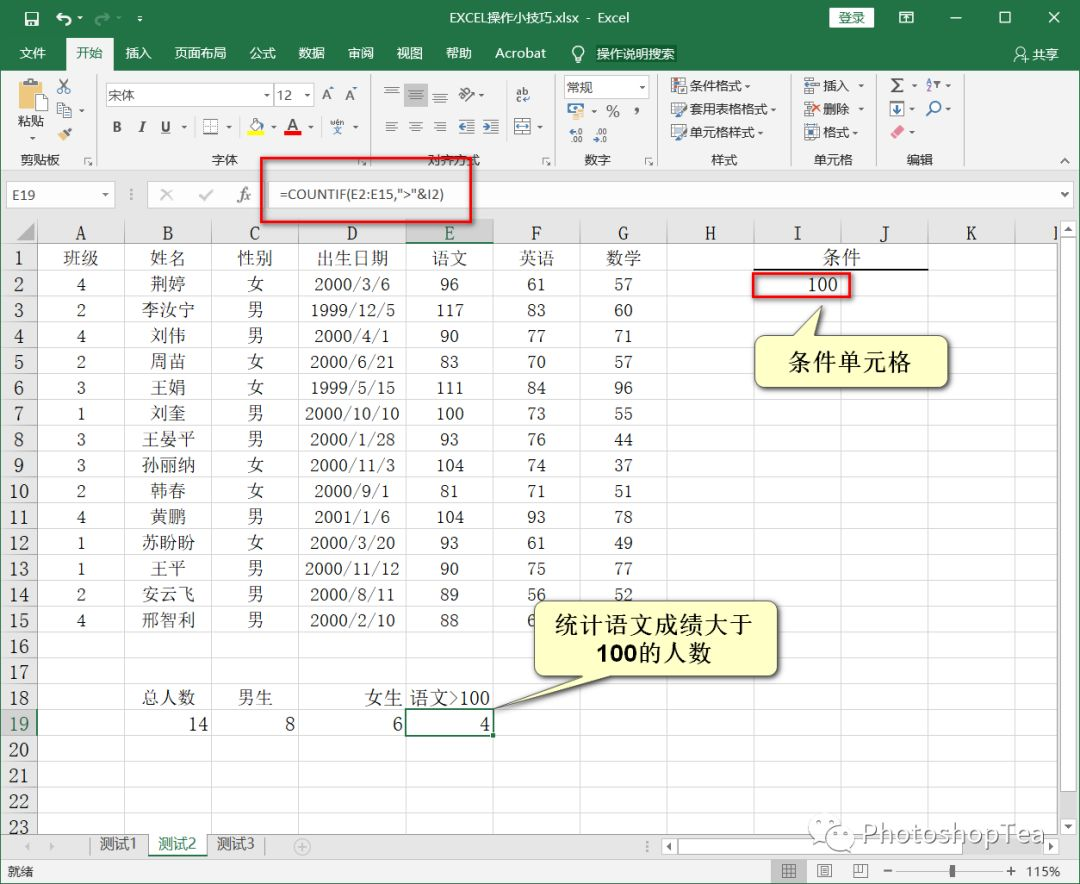
Task: Click 操作说明搜索 tell me search
Action: (x=635, y=54)
